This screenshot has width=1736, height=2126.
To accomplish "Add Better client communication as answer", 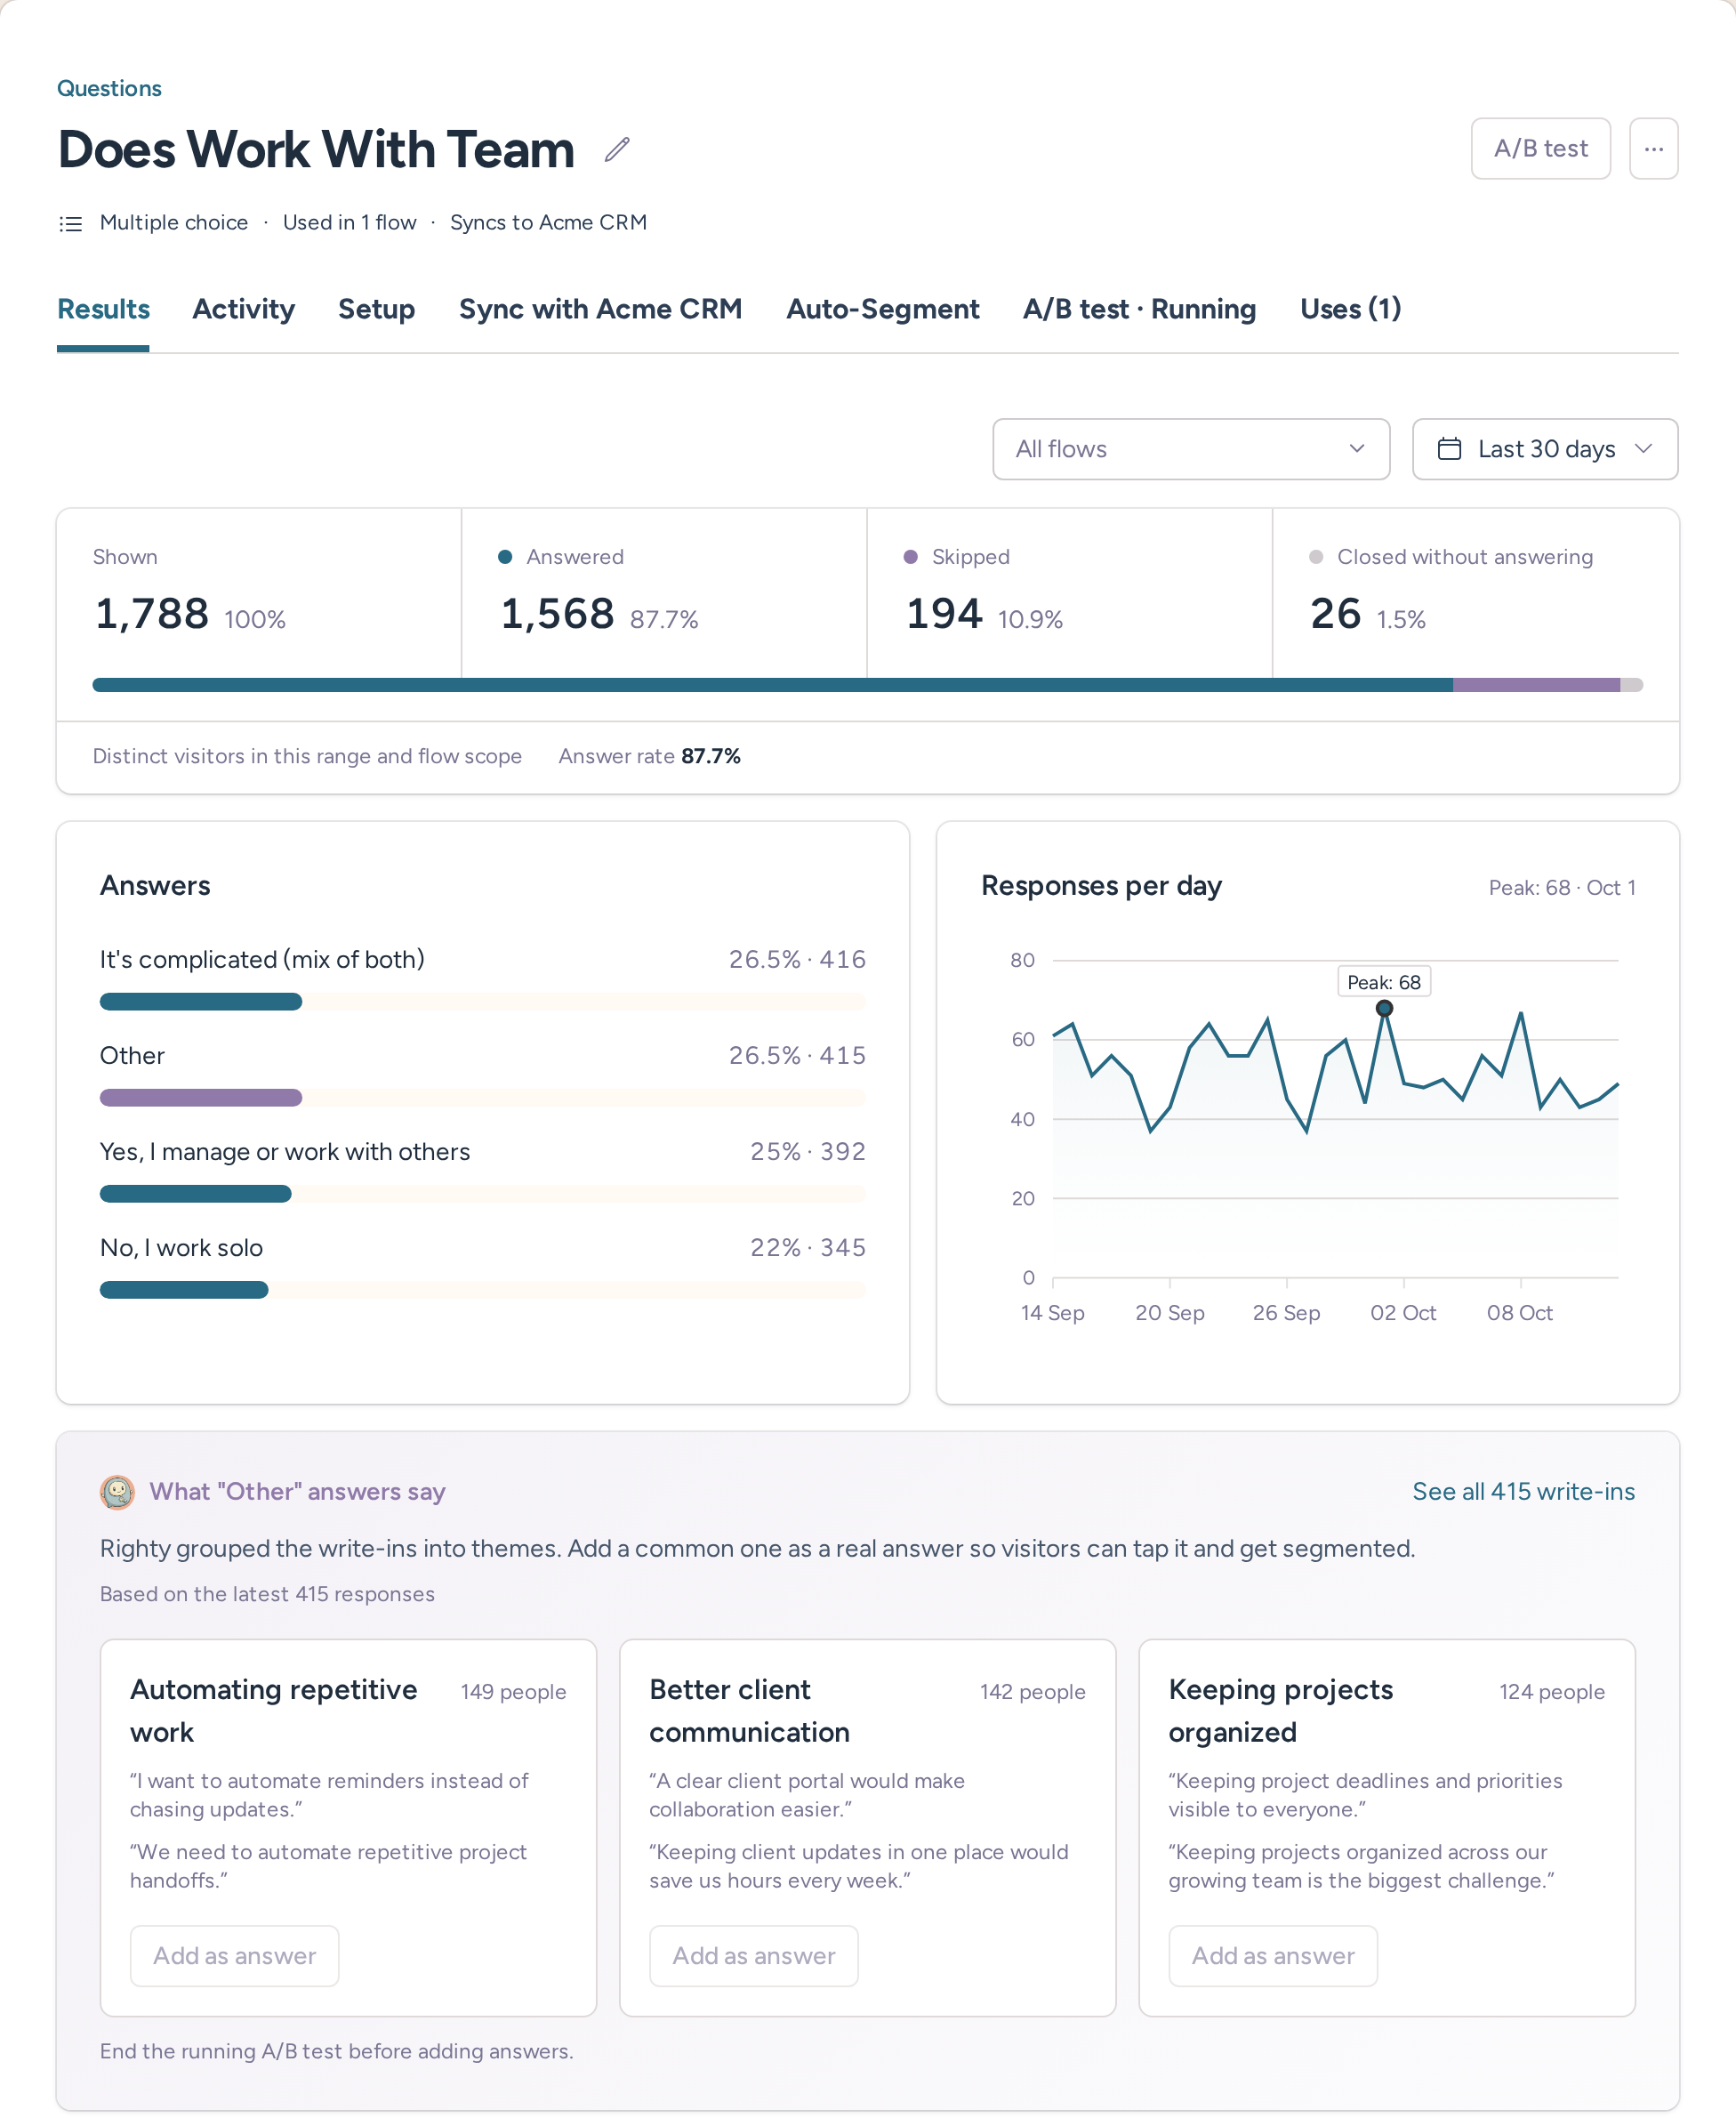I will [x=753, y=1955].
